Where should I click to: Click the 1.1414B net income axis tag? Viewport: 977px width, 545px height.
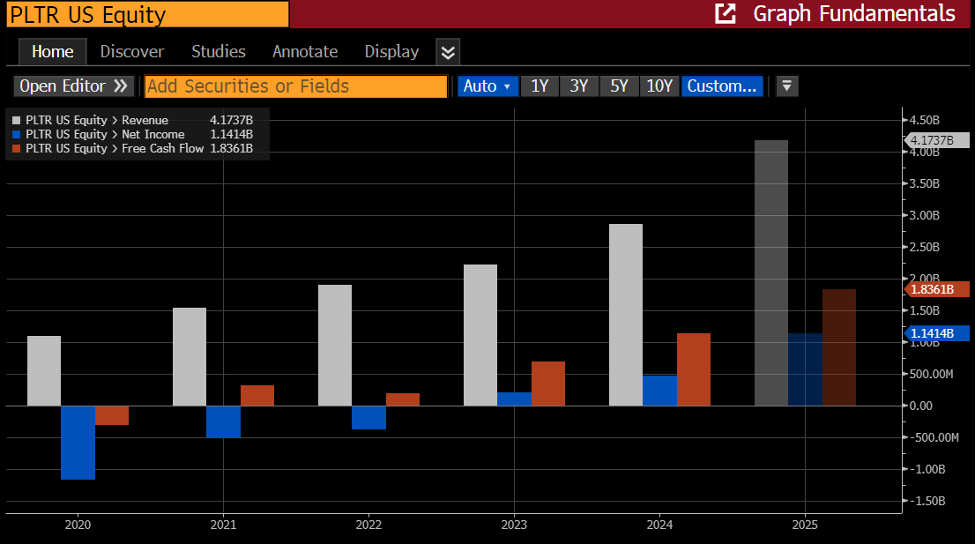tap(936, 333)
